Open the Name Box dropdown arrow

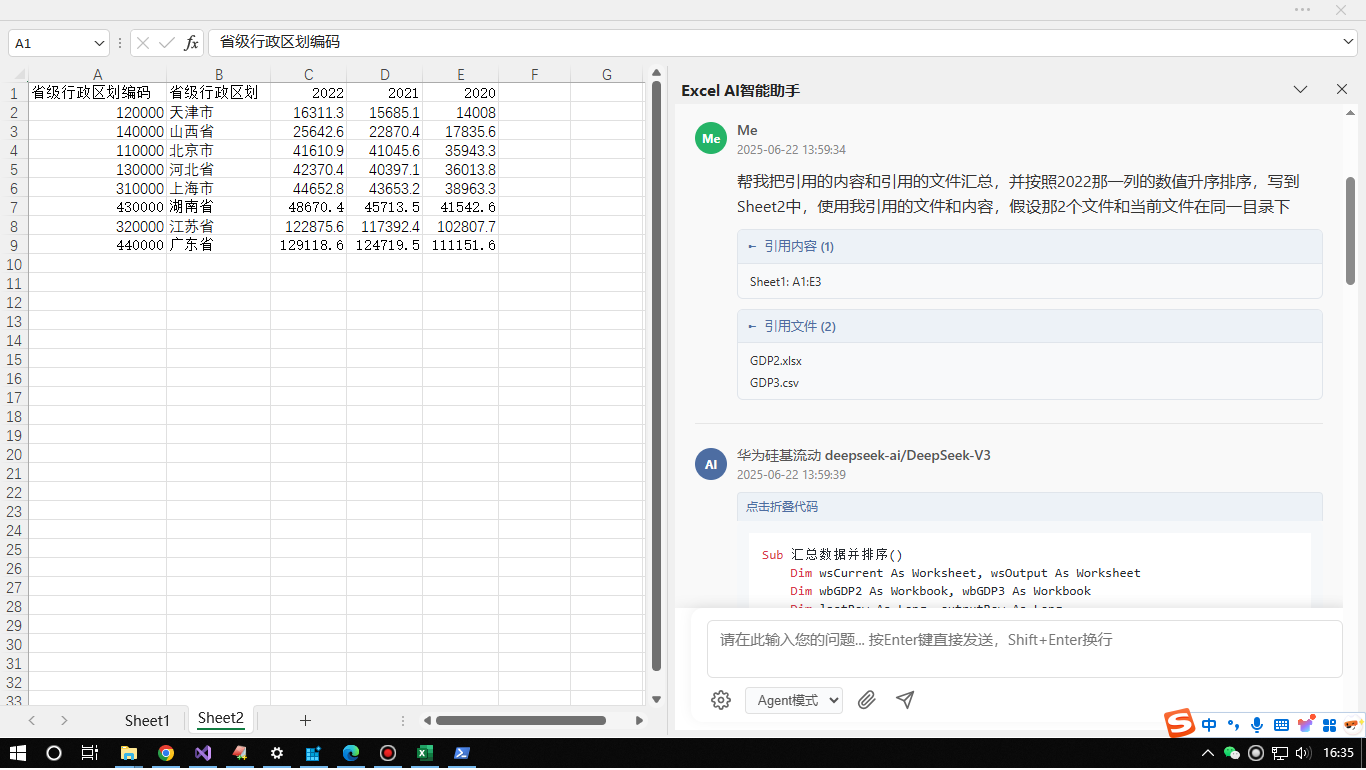[x=99, y=43]
